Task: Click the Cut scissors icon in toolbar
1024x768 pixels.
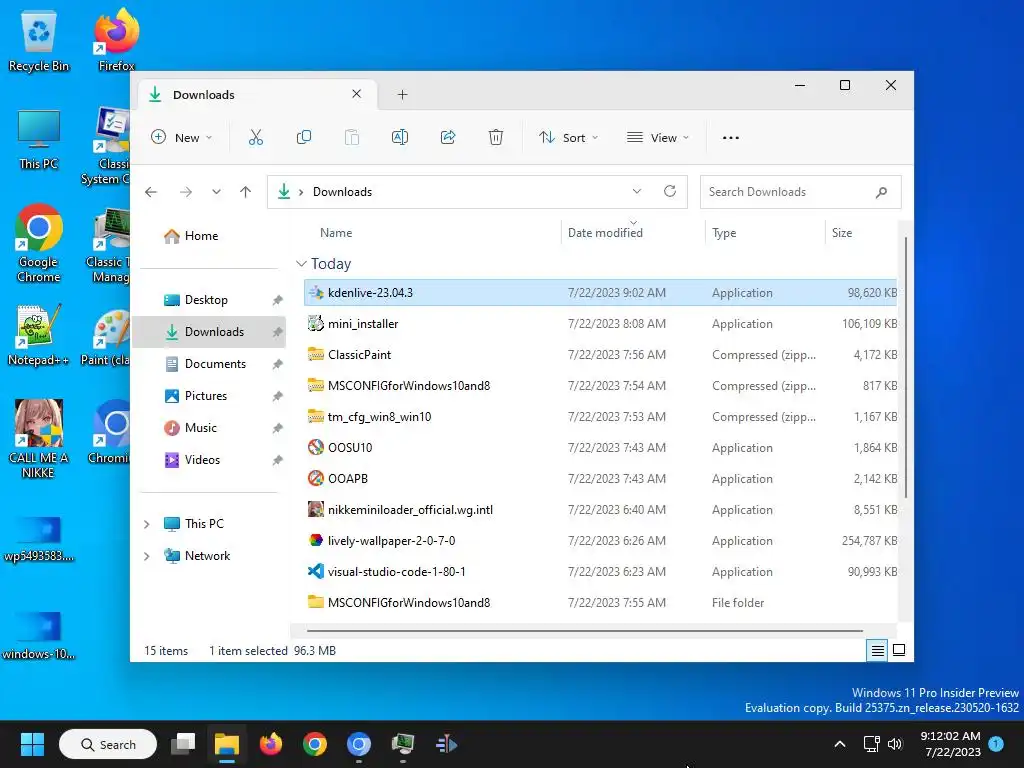Action: (x=255, y=137)
